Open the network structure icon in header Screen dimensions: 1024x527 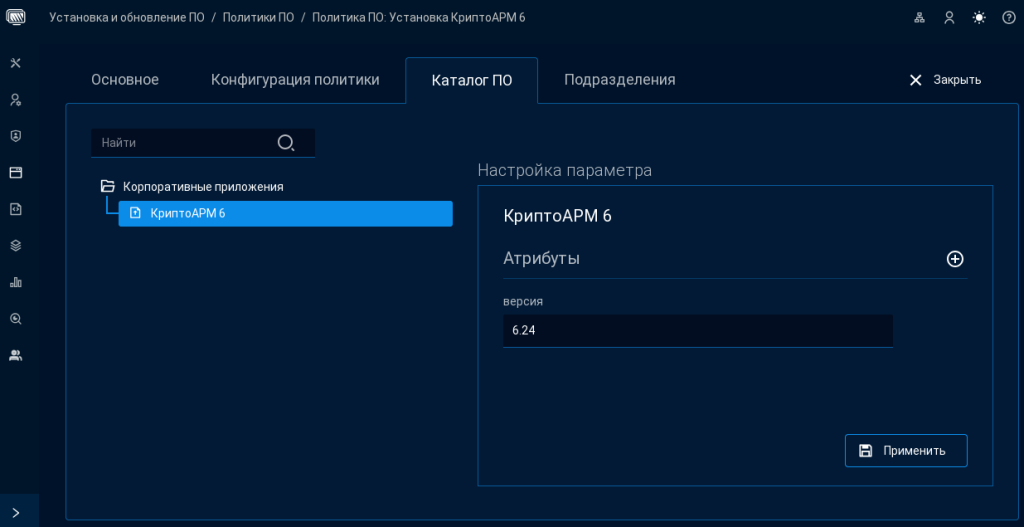(920, 18)
